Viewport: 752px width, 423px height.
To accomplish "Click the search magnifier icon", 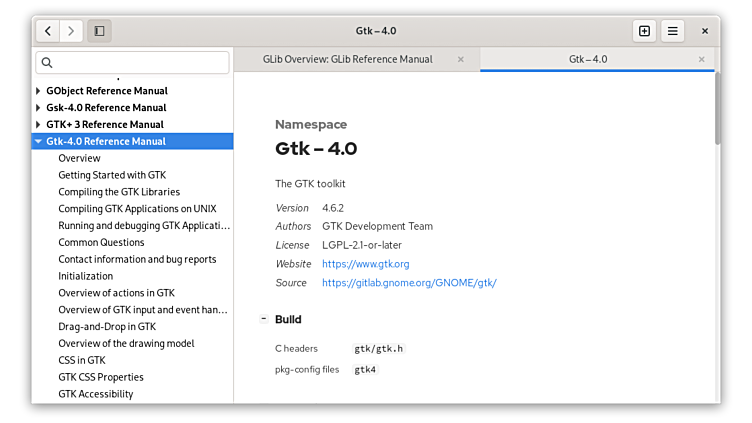I will tap(46, 63).
